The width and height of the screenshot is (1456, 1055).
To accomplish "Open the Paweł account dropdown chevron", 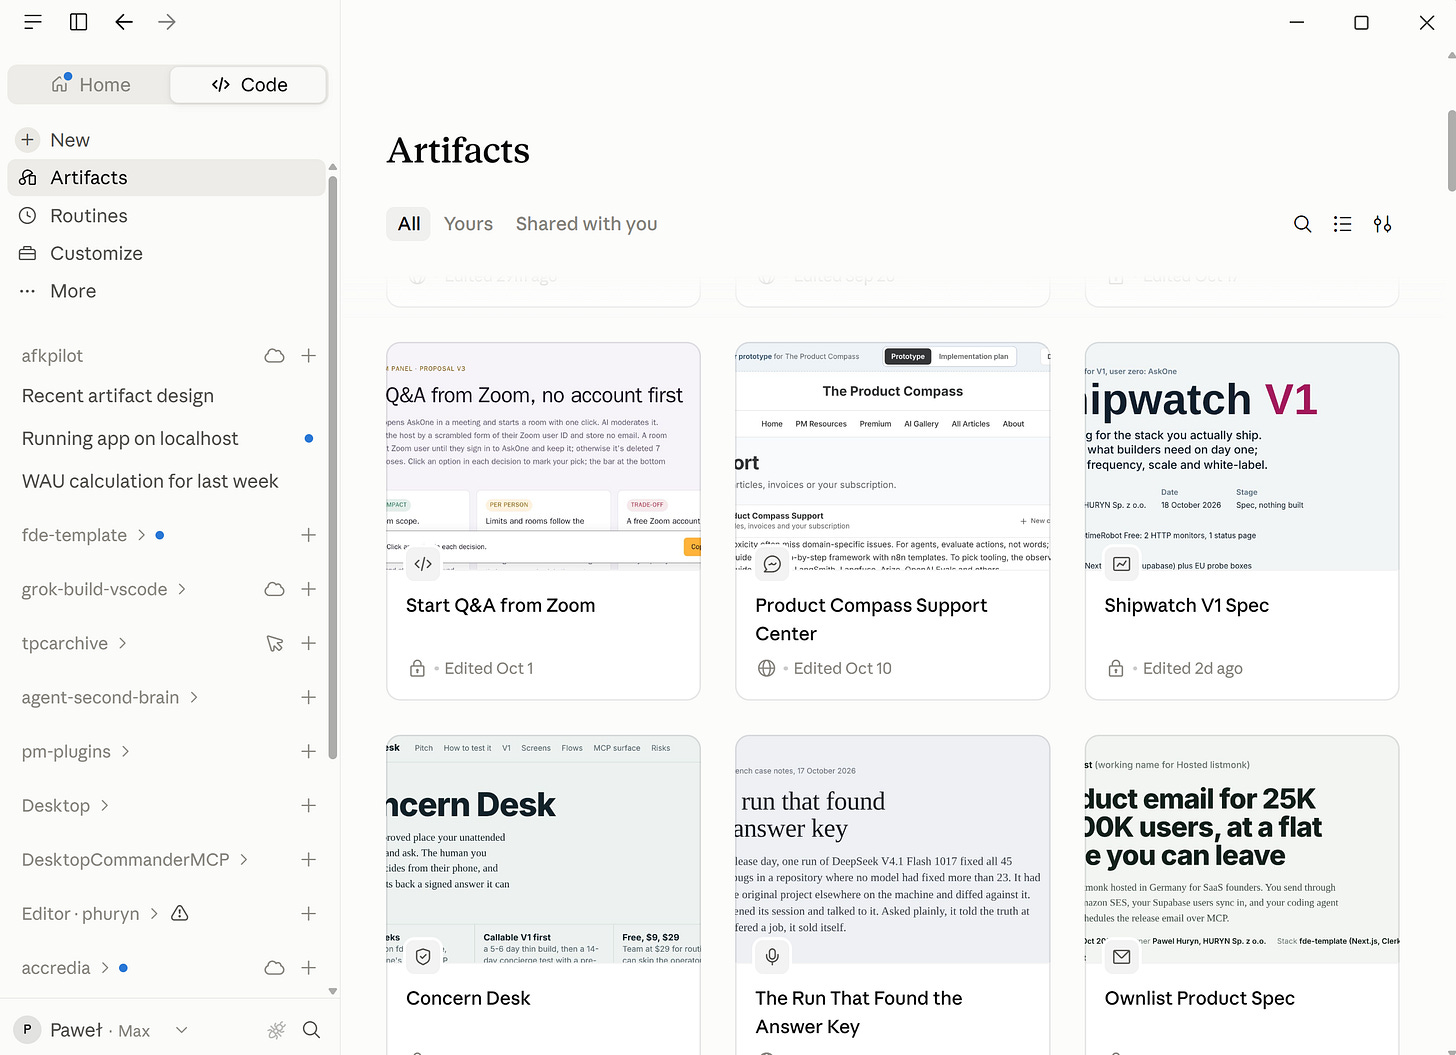I will (x=181, y=1030).
